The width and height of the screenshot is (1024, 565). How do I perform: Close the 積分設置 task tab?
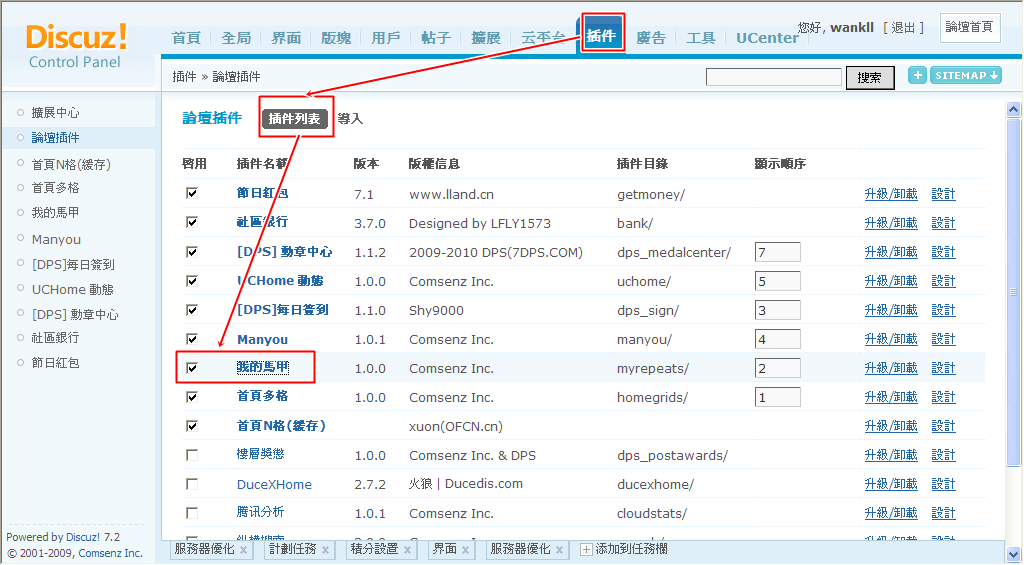(x=407, y=550)
